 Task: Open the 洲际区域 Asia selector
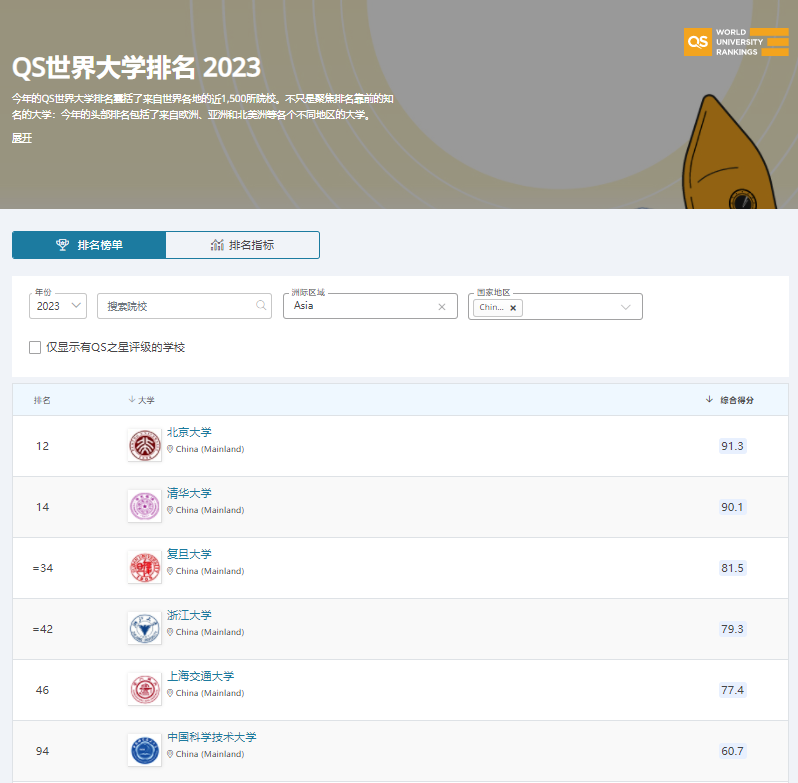click(370, 306)
